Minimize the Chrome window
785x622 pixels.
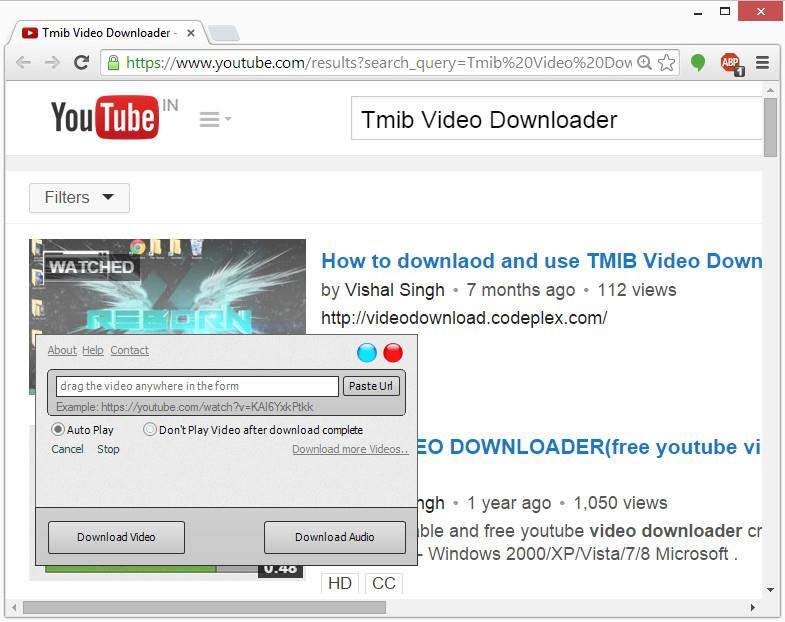tap(698, 12)
